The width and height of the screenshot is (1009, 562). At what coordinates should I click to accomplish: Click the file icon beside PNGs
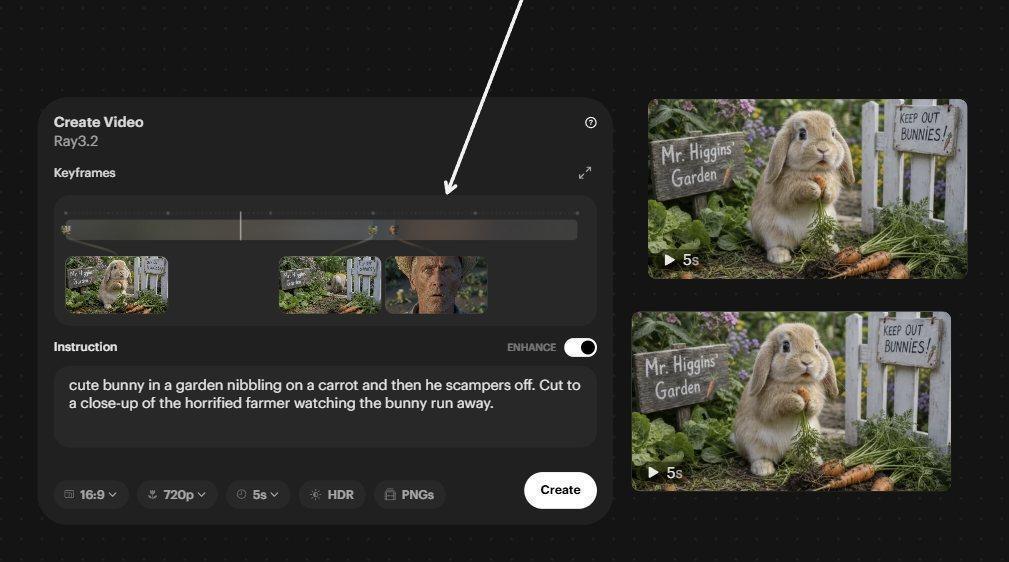click(390, 494)
